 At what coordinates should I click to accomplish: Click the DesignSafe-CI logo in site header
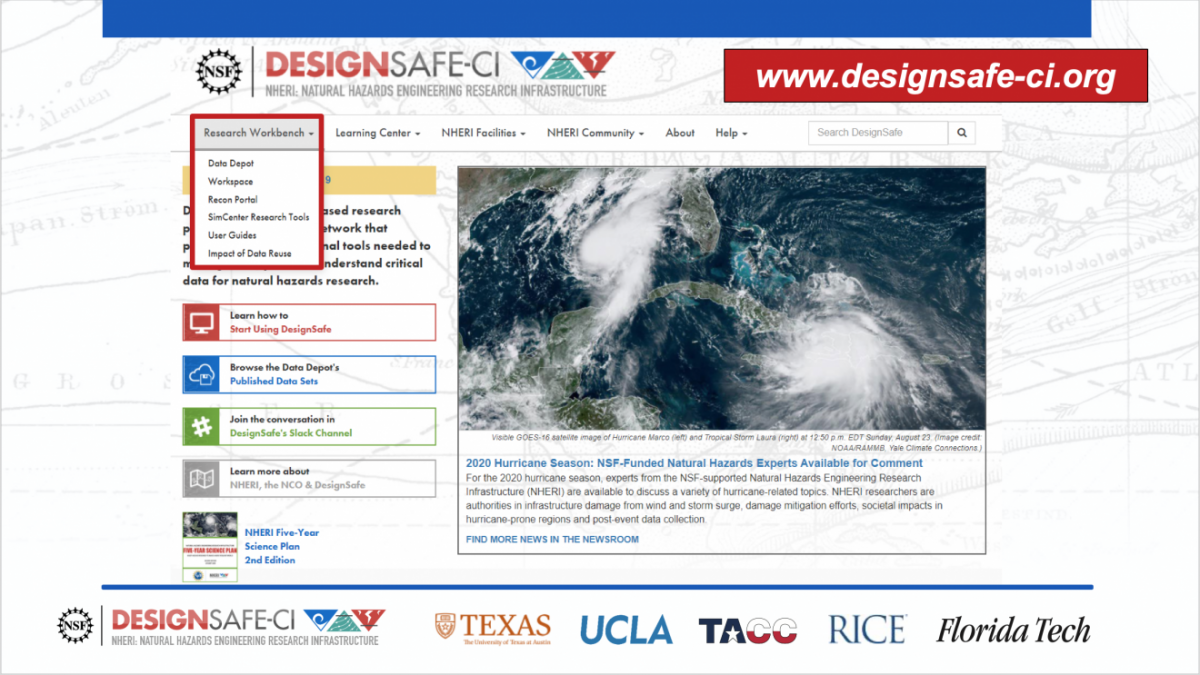(x=440, y=72)
